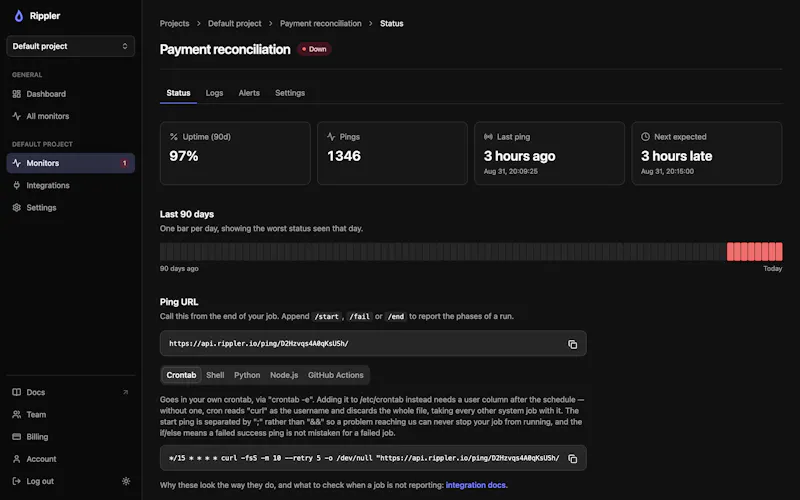Click the 1346 pings value
The width and height of the screenshot is (800, 500).
click(344, 156)
